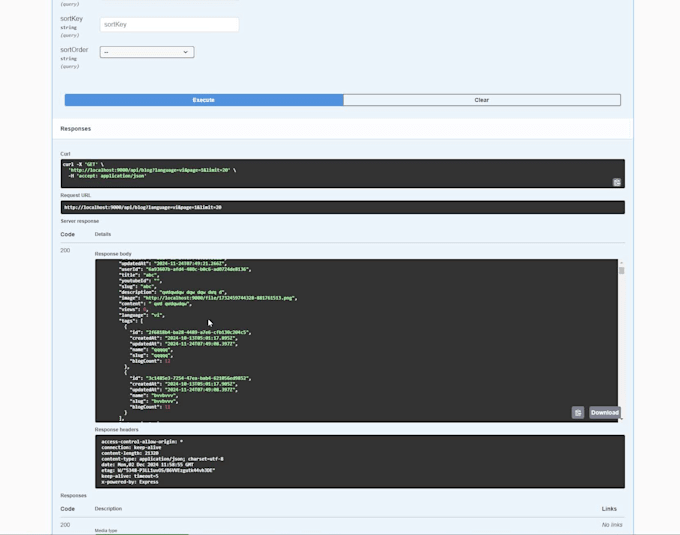680x535 pixels.
Task: Click the sortOrder parameter label
Action: [x=74, y=50]
